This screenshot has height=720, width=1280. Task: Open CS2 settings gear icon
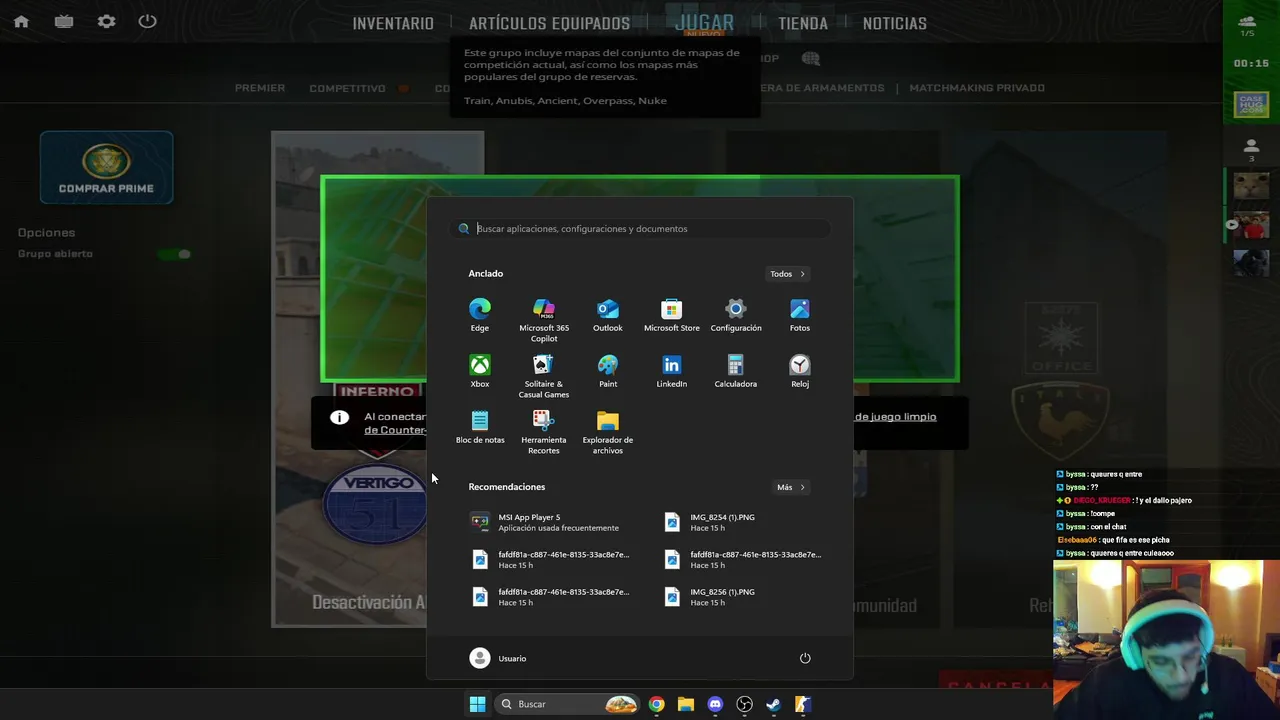[106, 21]
